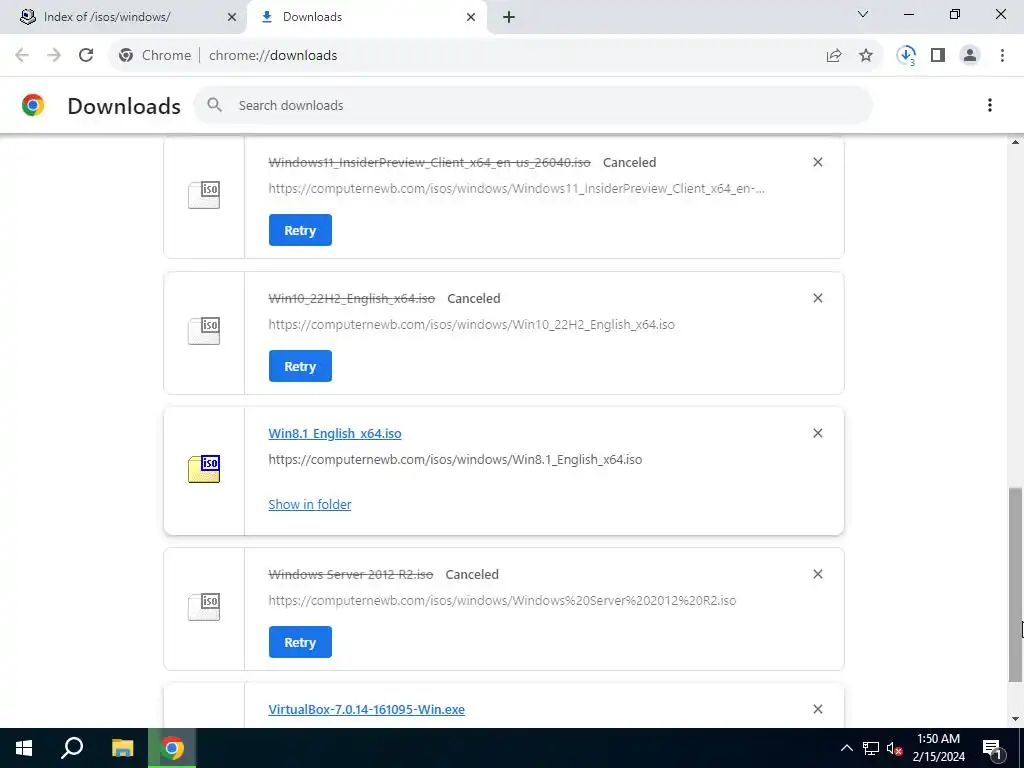This screenshot has width=1024, height=768.
Task: Open the toolbar downloads bubble icon
Action: (906, 56)
